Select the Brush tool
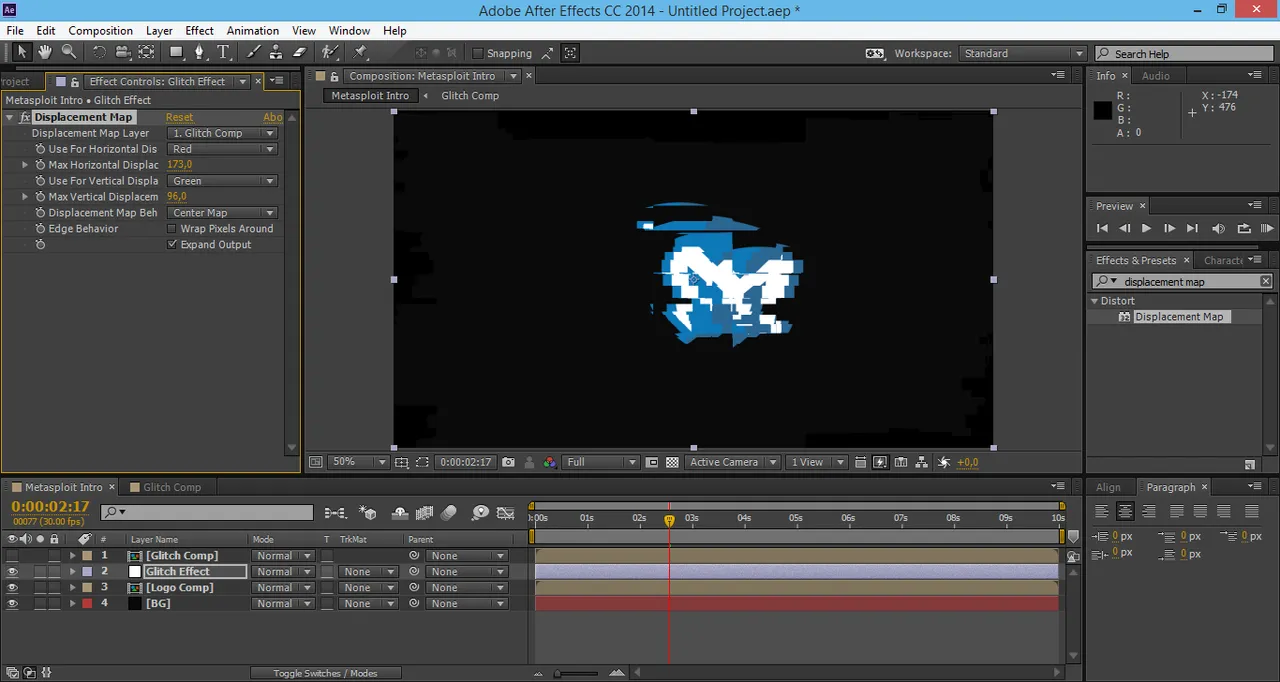Screen dimensions: 1280x682 (x=254, y=52)
